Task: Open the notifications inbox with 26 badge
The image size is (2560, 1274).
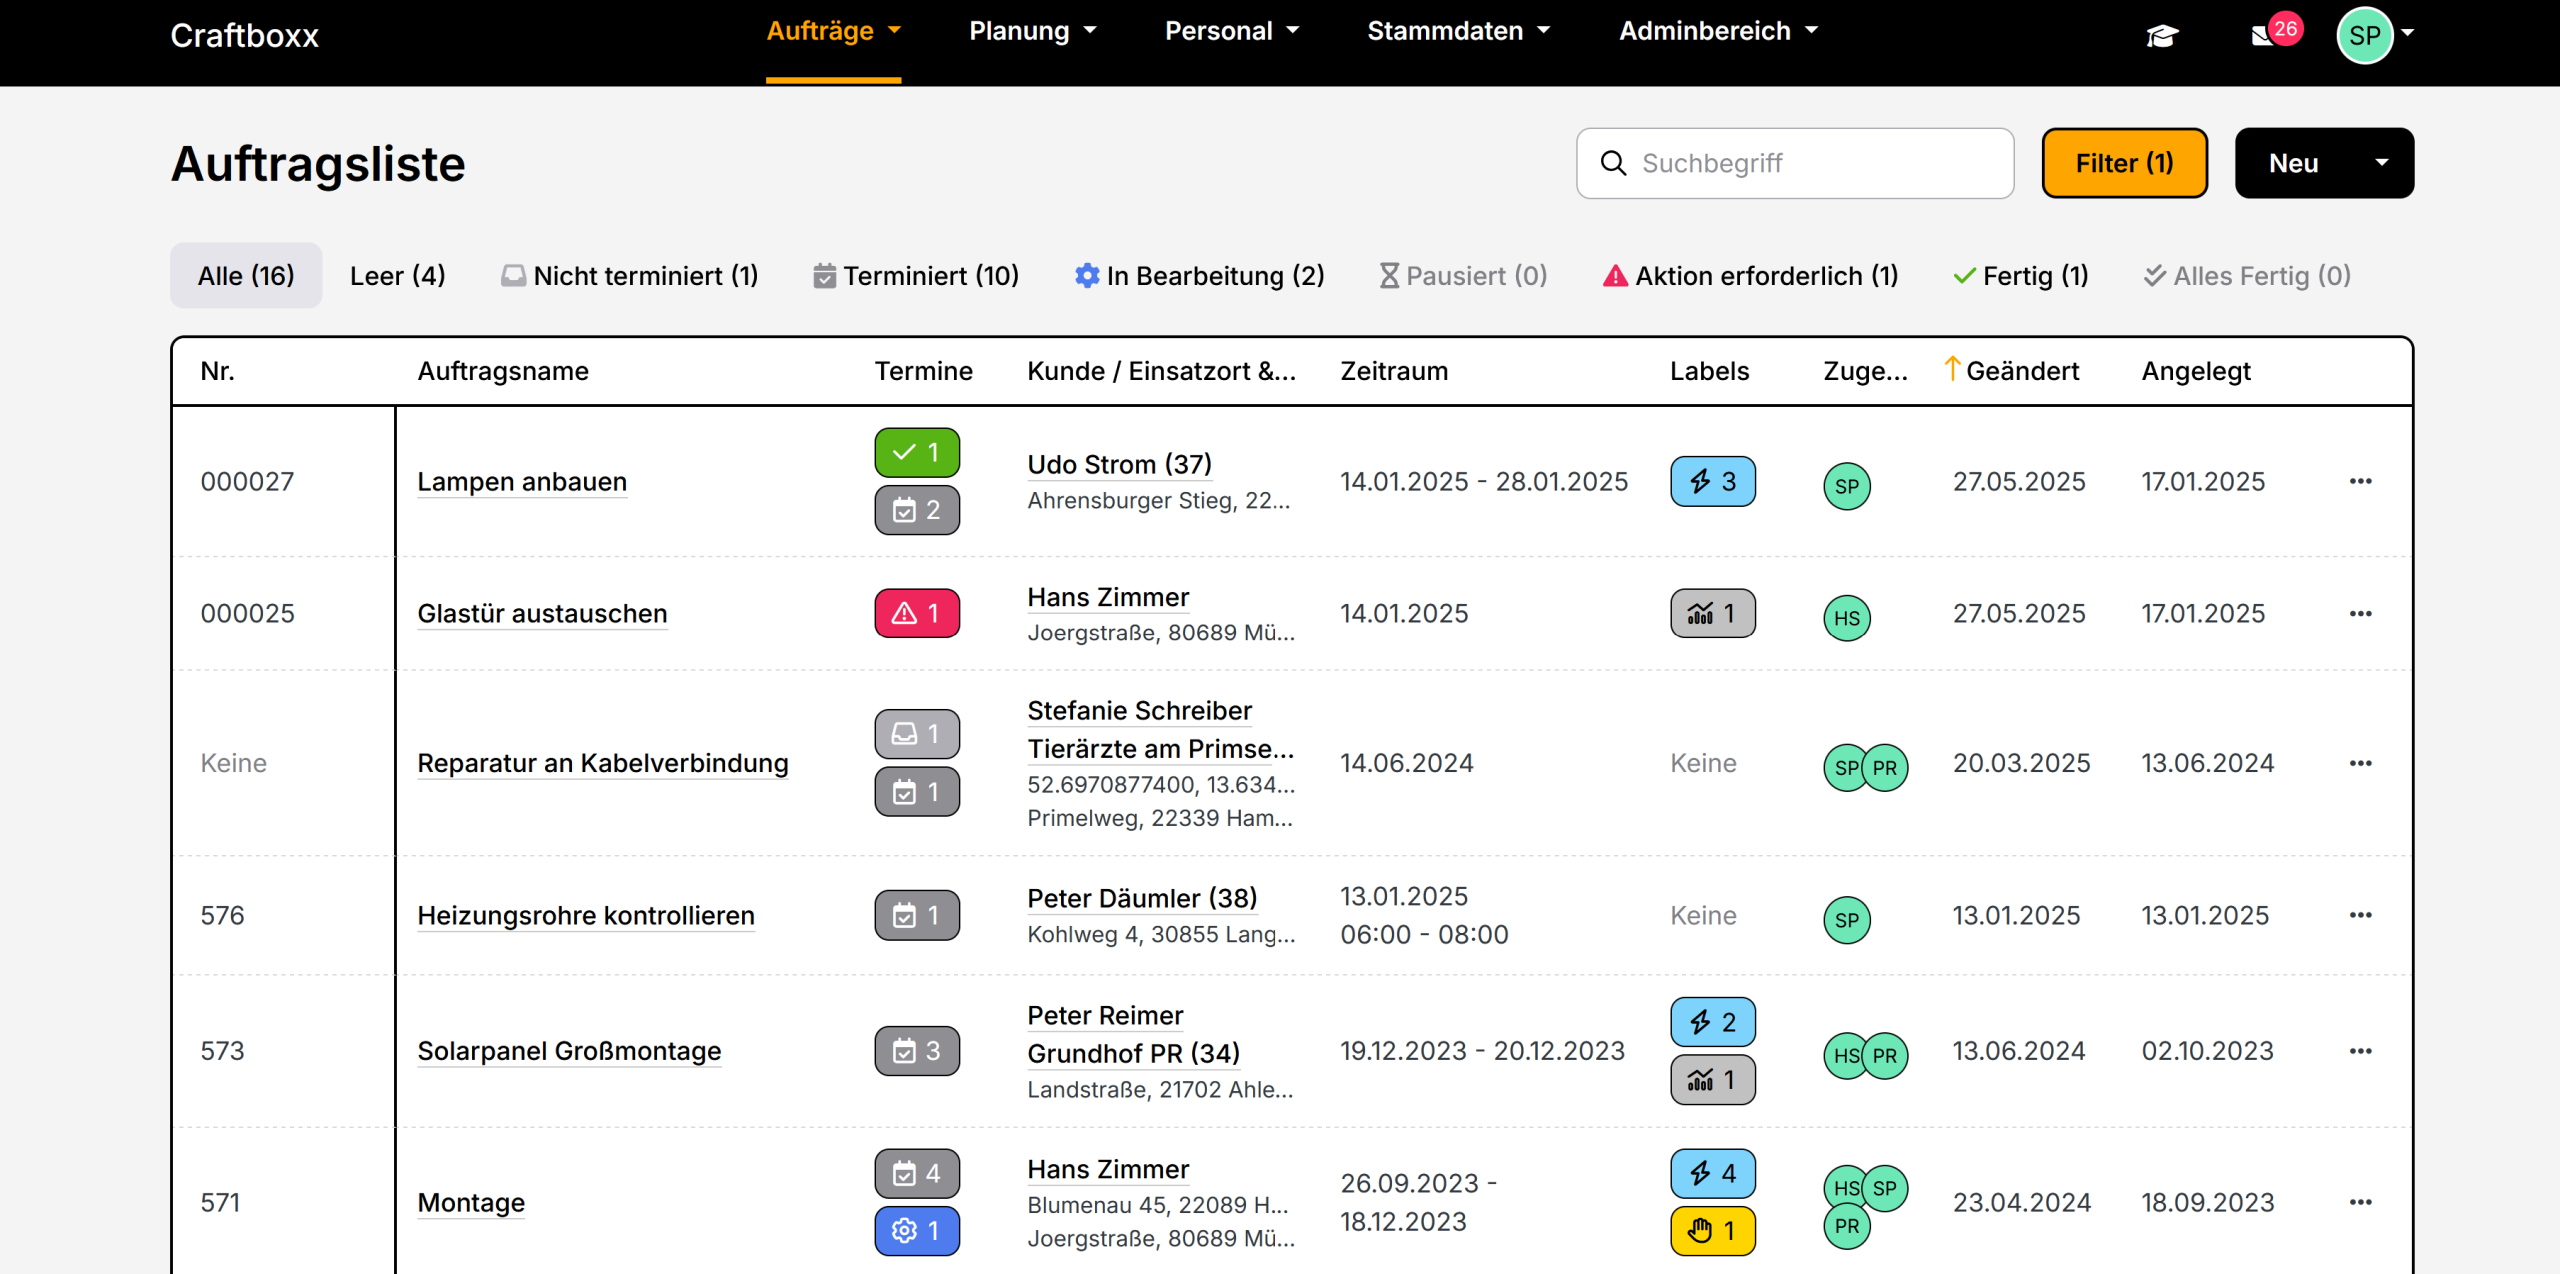Action: tap(2265, 36)
